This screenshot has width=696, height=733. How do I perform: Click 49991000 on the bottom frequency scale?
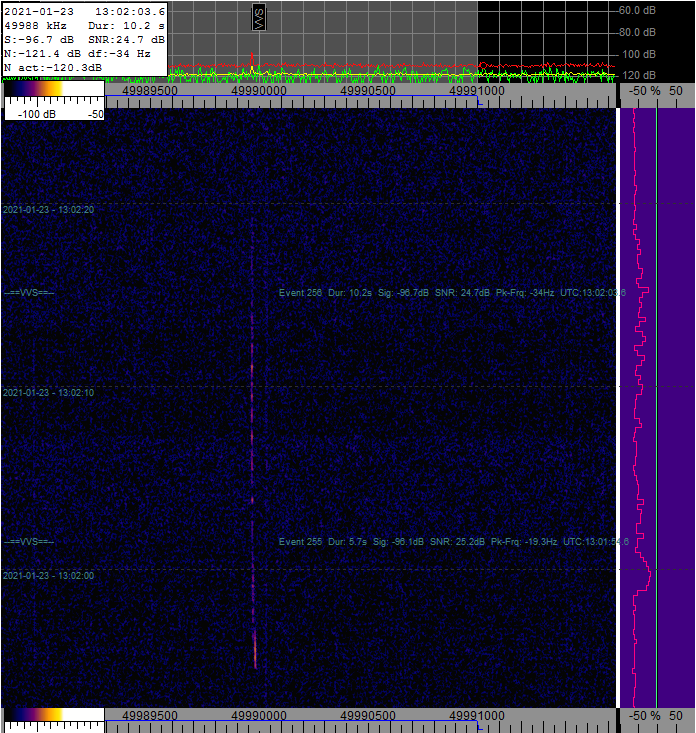point(477,715)
